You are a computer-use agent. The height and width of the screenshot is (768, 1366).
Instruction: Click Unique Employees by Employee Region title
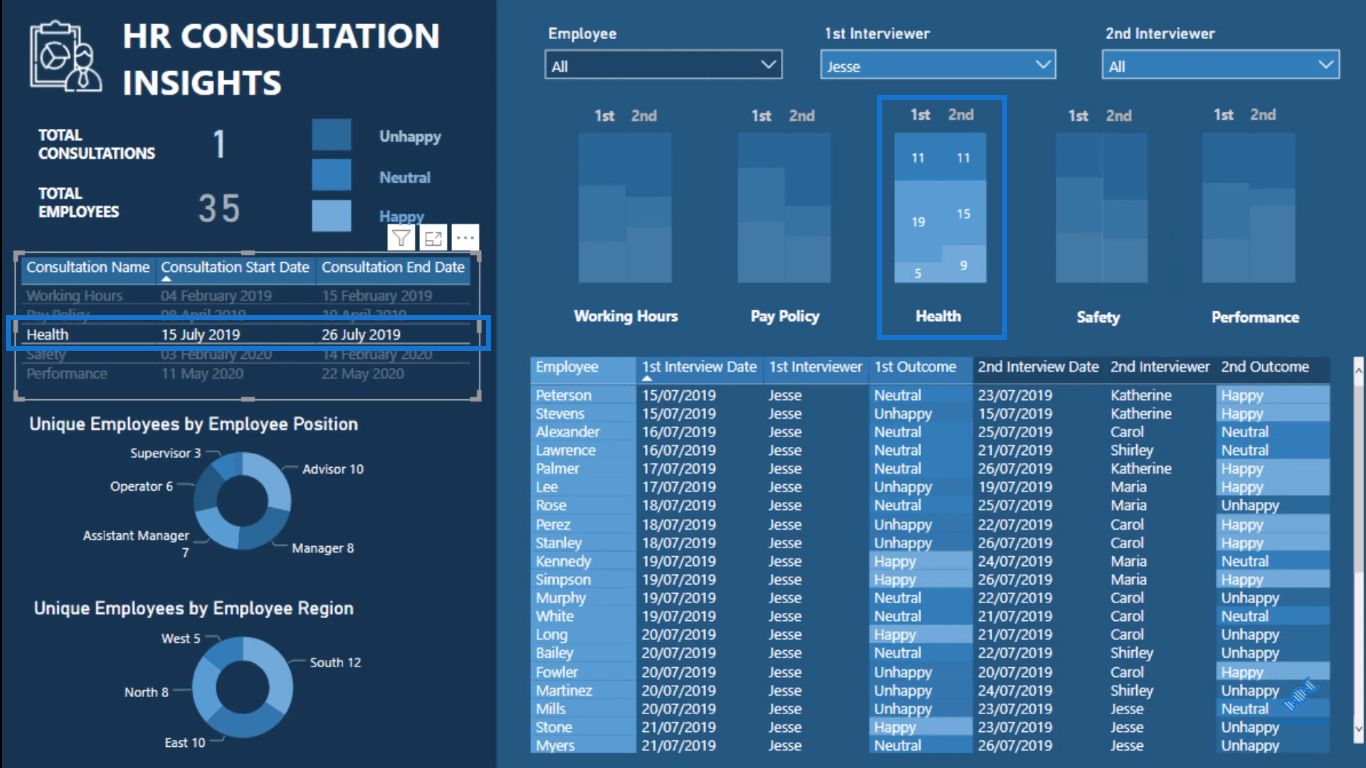194,608
